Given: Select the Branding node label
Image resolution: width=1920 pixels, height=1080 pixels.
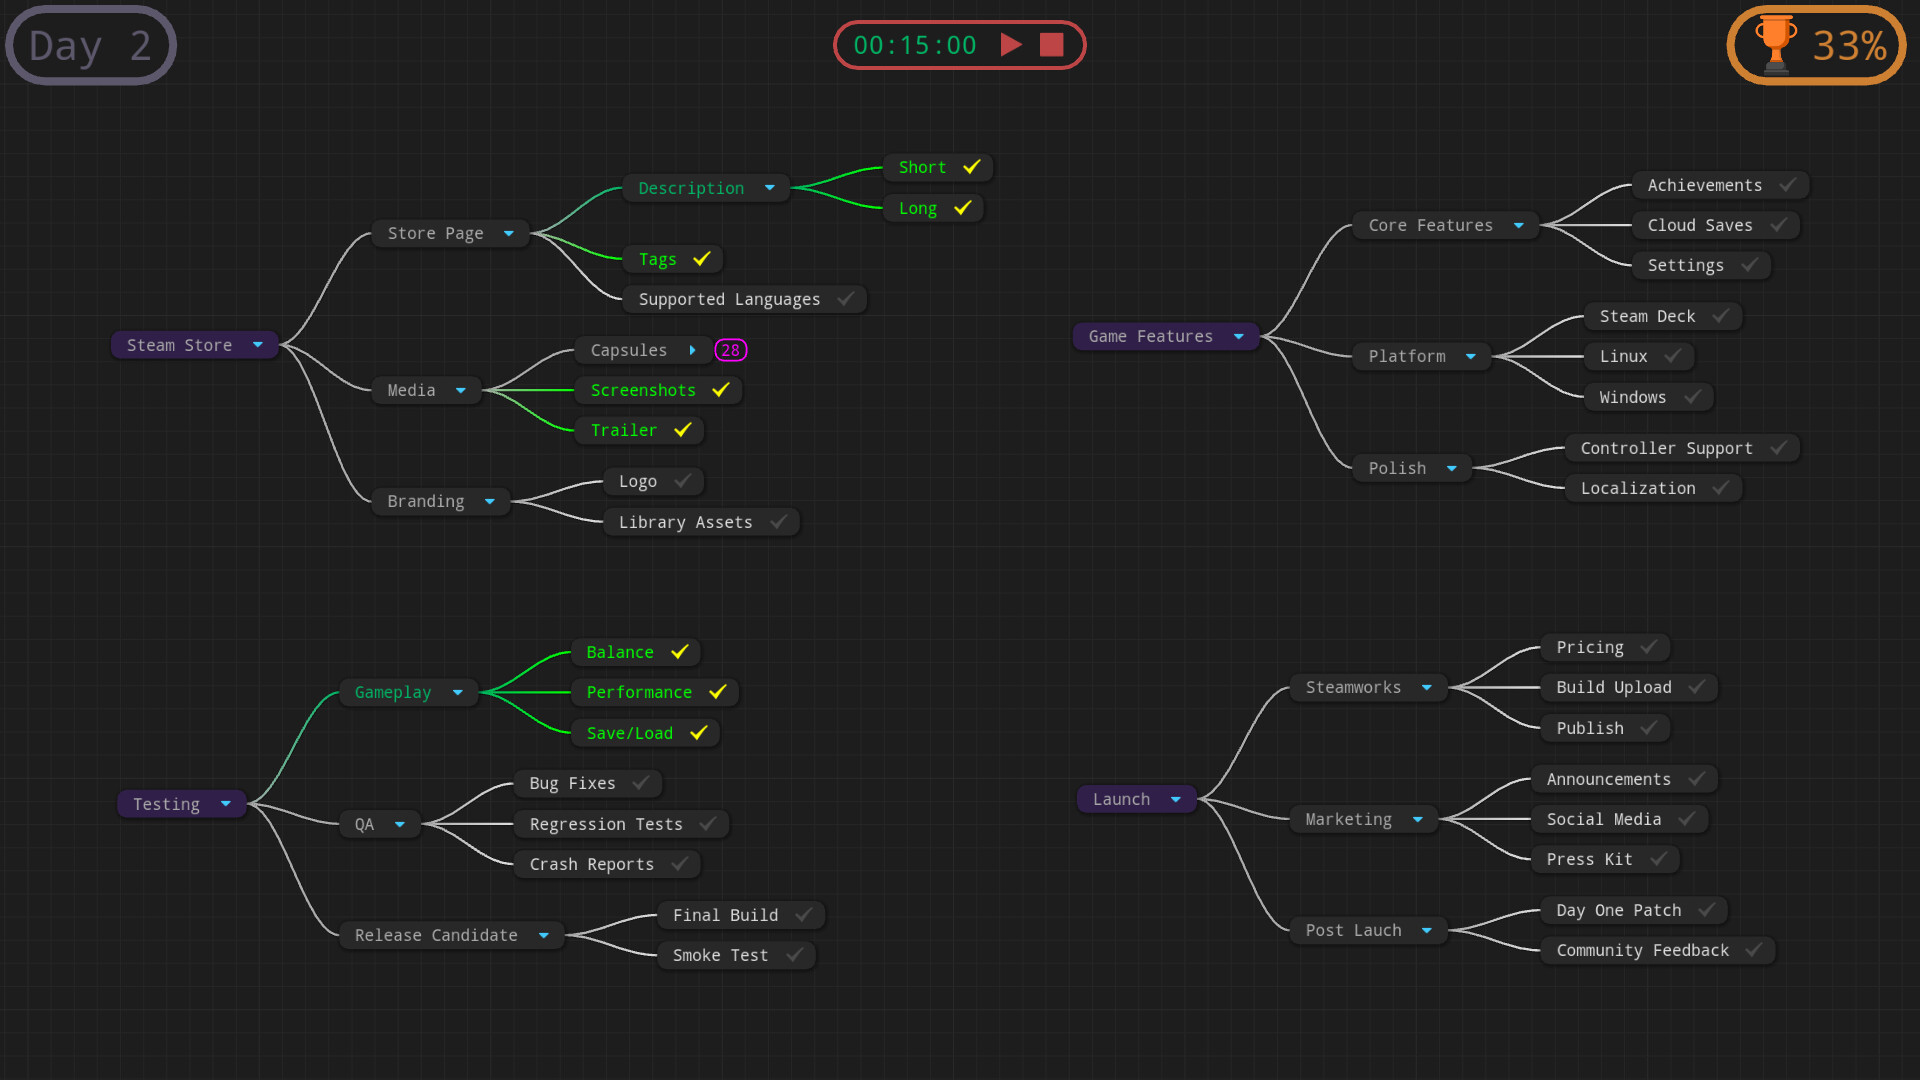Looking at the screenshot, I should click(x=426, y=501).
